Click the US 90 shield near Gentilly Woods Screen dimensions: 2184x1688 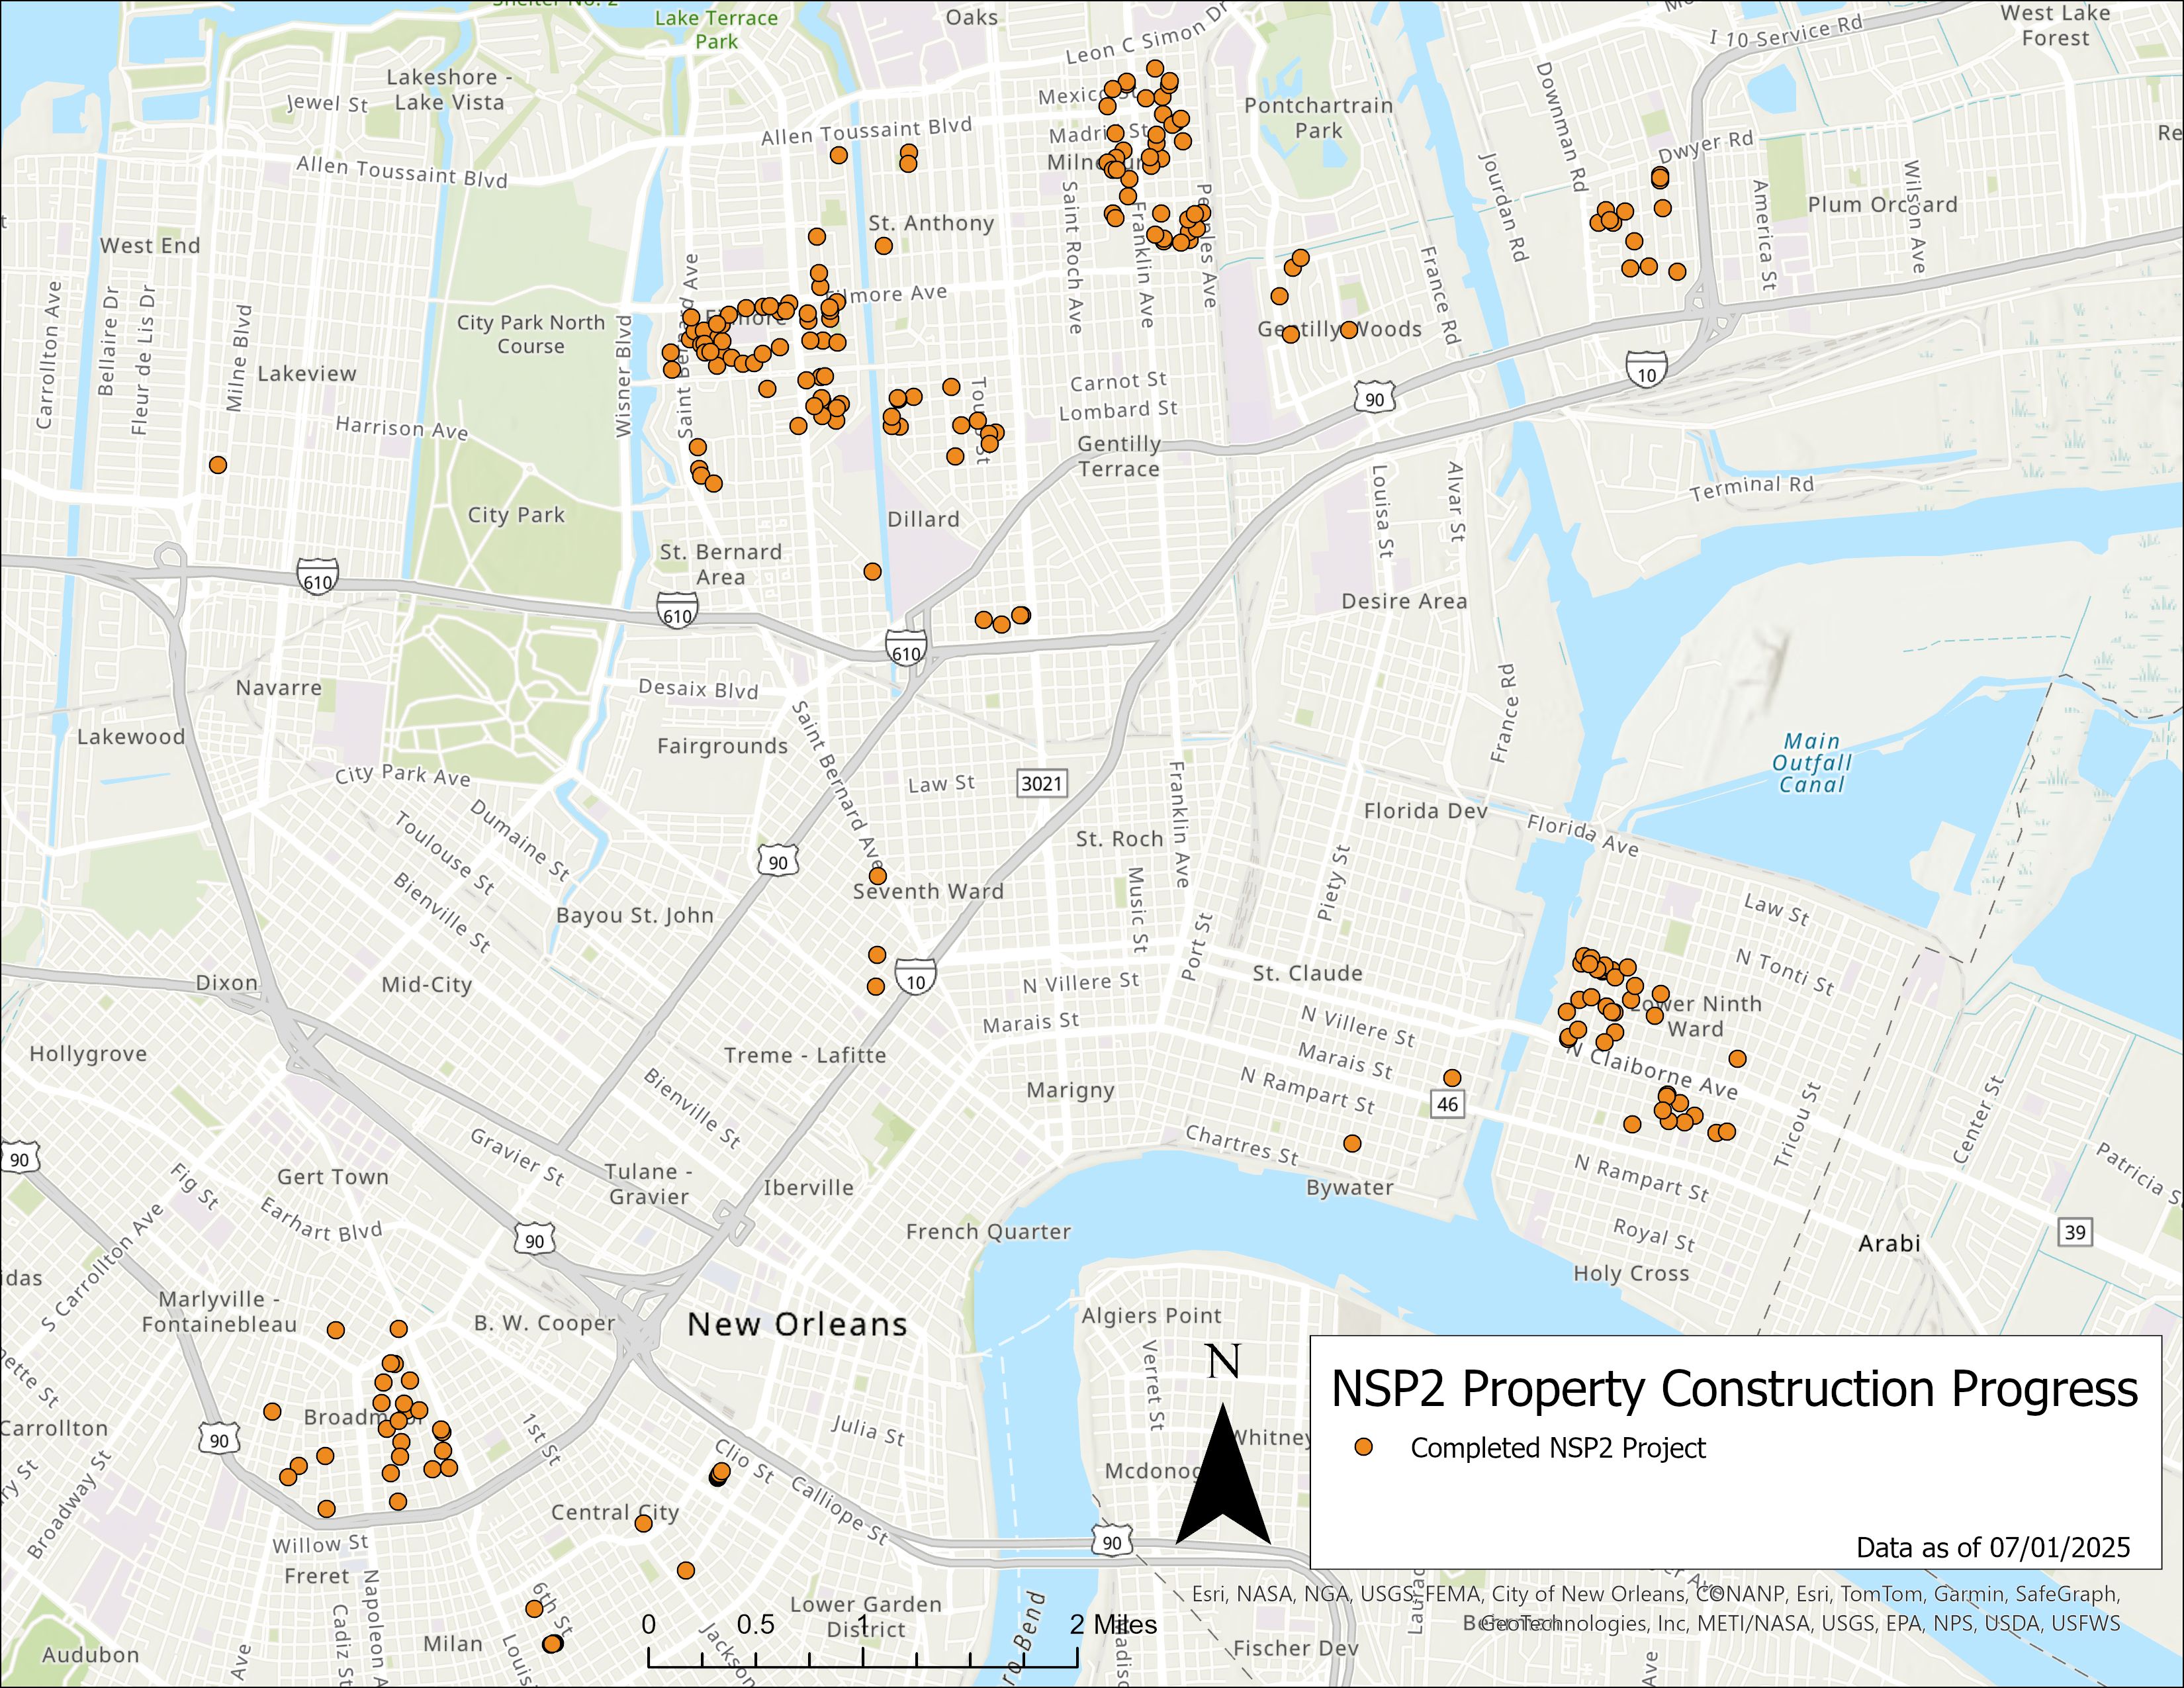(1375, 397)
